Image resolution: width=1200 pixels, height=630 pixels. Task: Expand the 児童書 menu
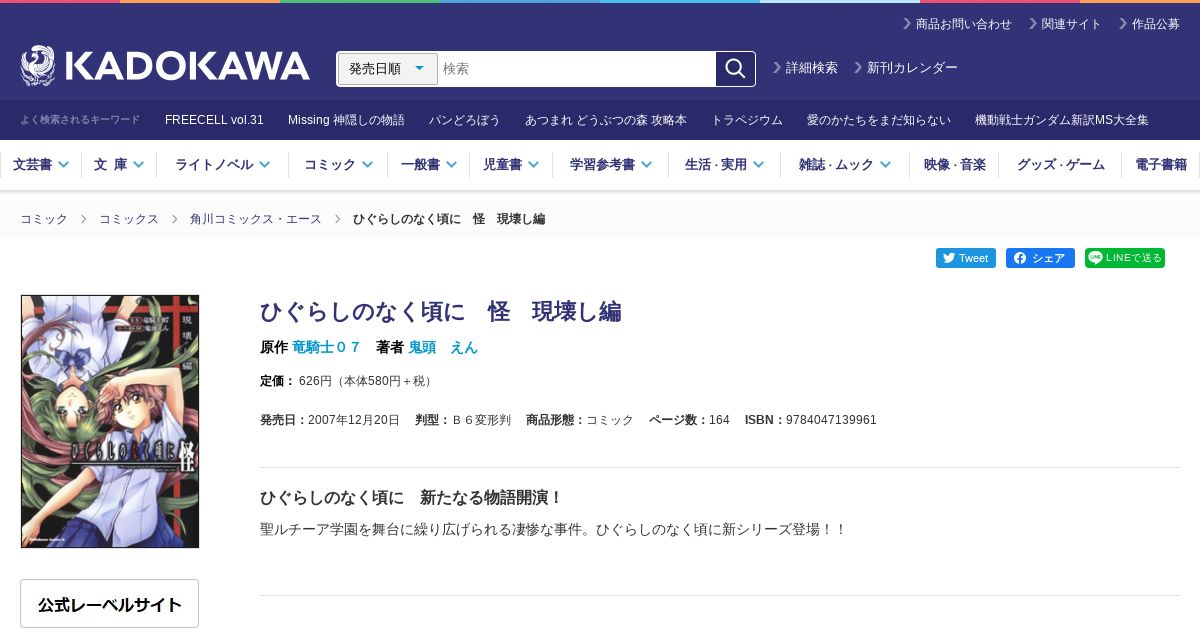[510, 165]
